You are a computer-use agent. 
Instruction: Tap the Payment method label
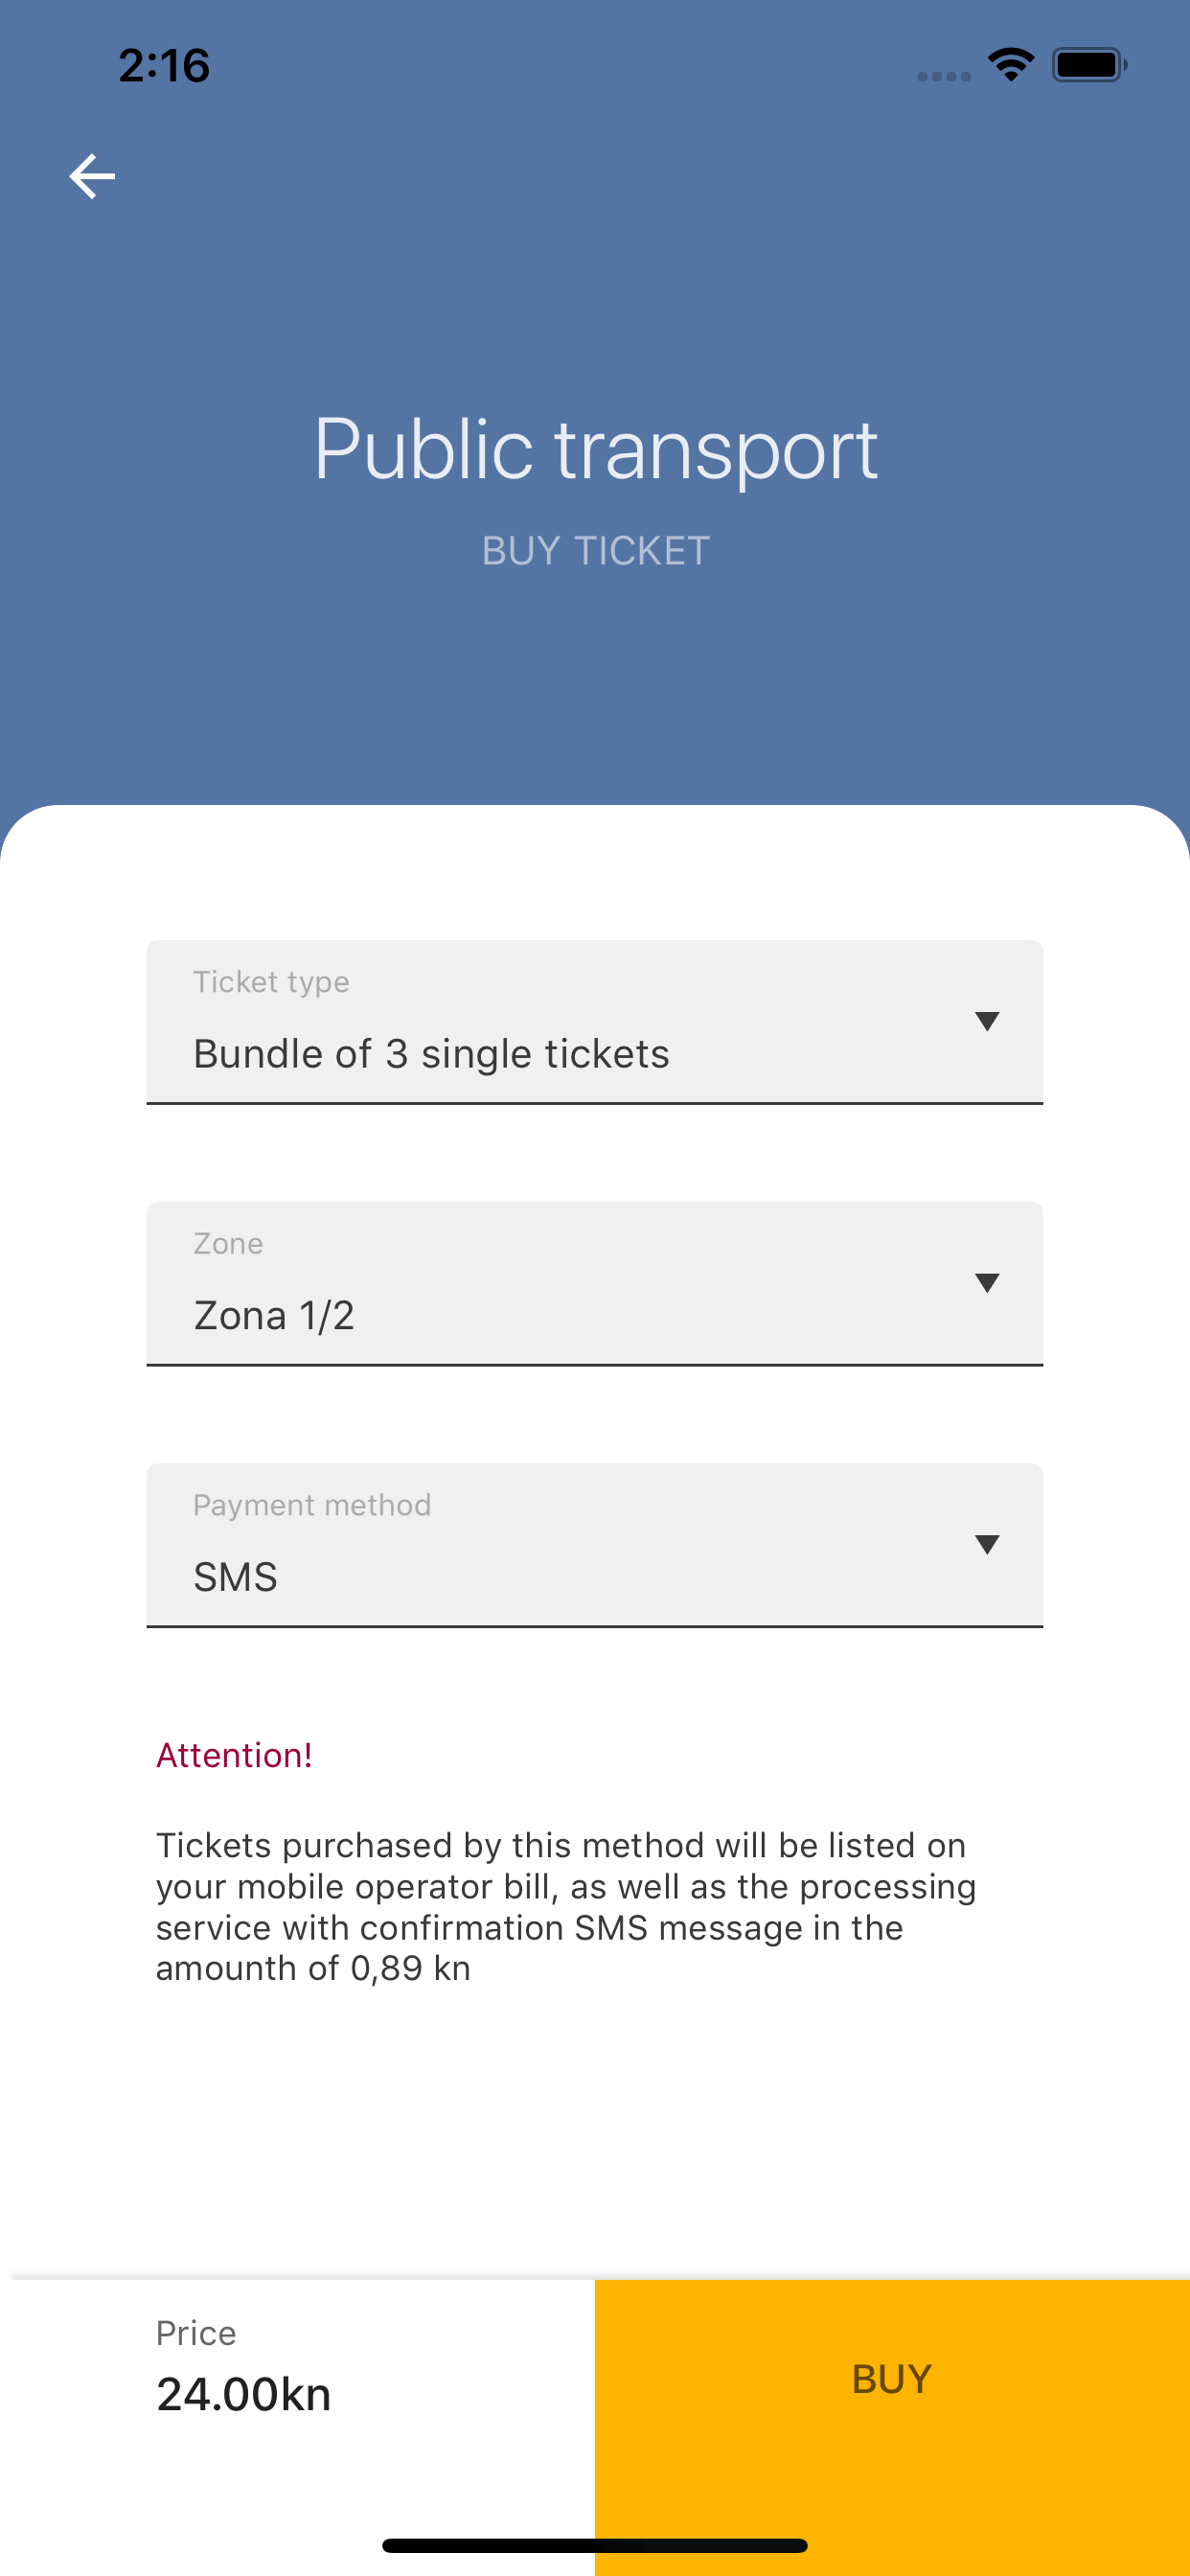(312, 1505)
